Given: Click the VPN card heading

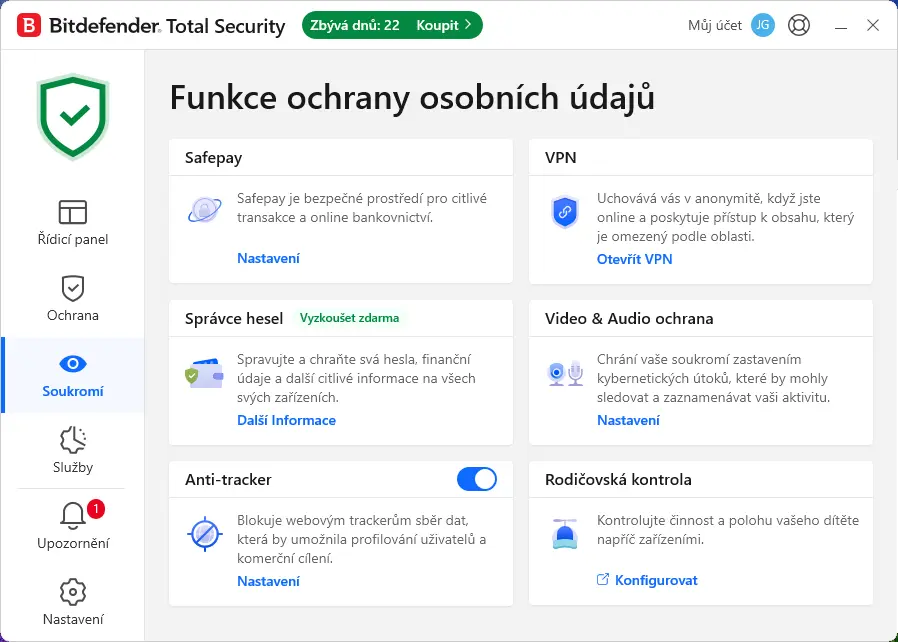Looking at the screenshot, I should 560,157.
